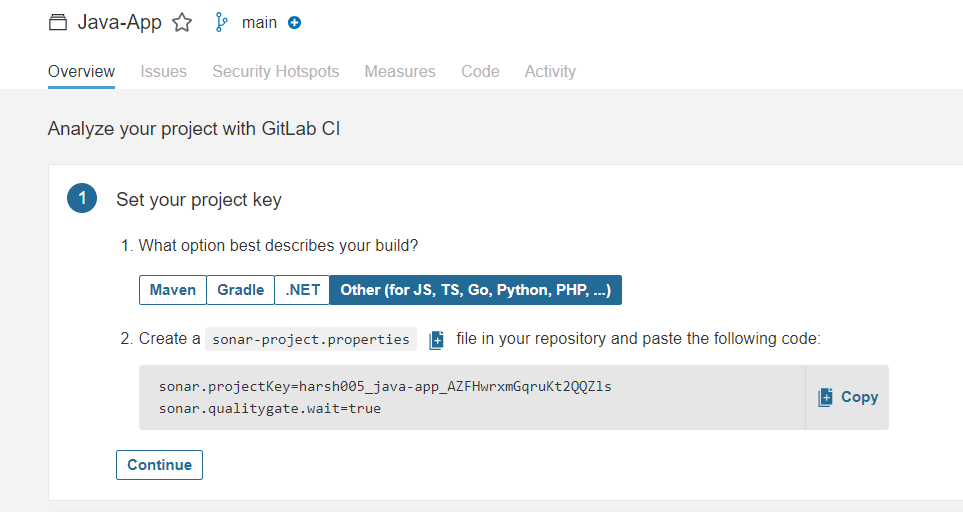Select the Maven build option
The width and height of the screenshot is (963, 512).
pyautogui.click(x=173, y=290)
